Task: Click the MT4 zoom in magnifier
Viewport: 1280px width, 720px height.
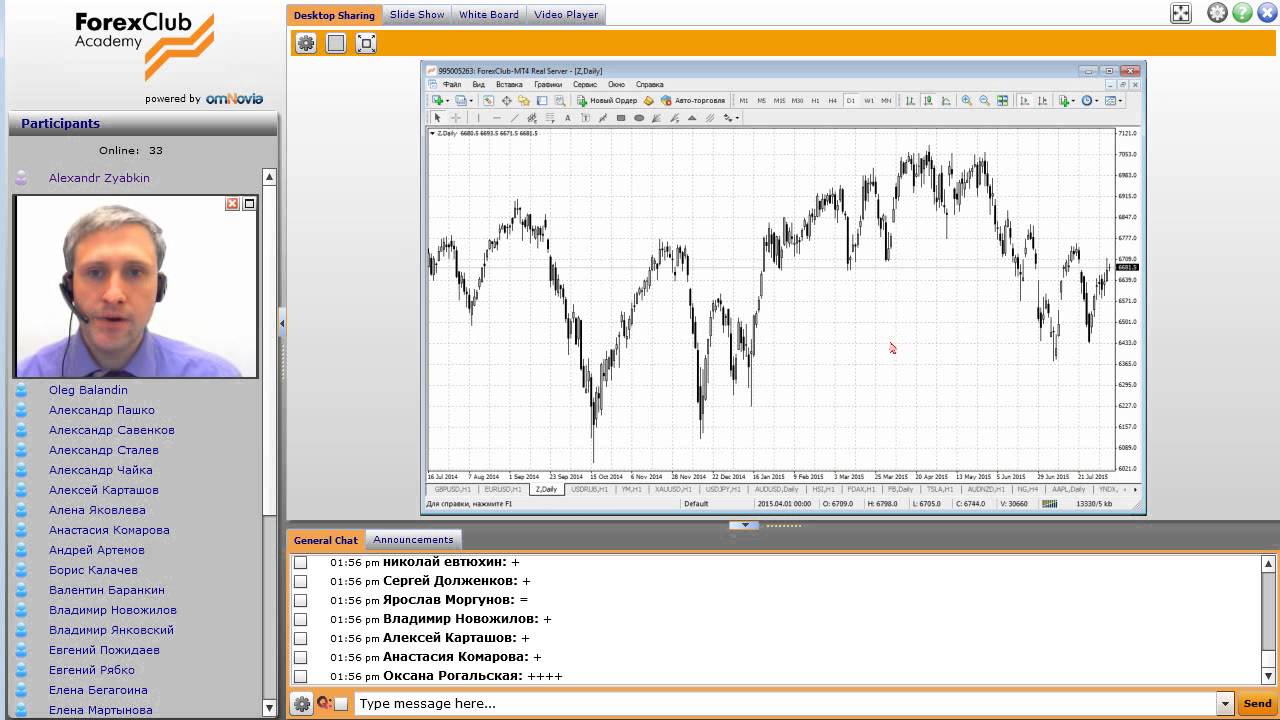Action: (x=967, y=100)
